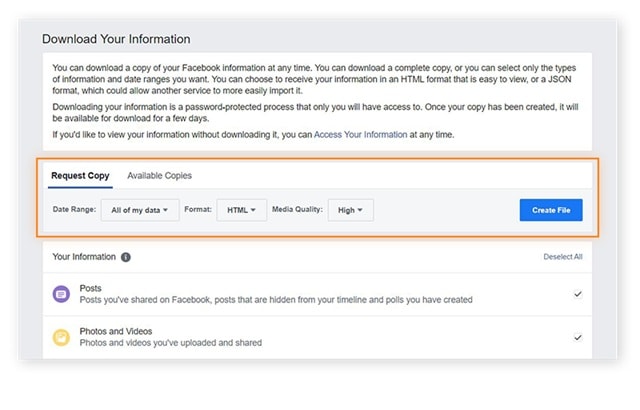The image size is (640, 410).
Task: Follow the Access Your Information link
Action: [x=360, y=134]
